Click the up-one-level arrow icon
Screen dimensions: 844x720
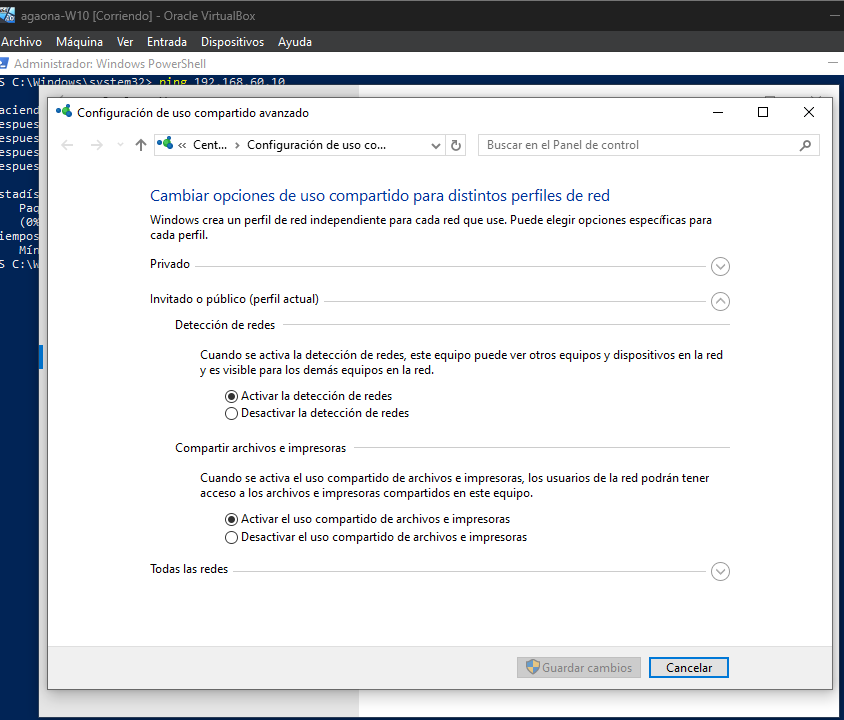point(141,145)
